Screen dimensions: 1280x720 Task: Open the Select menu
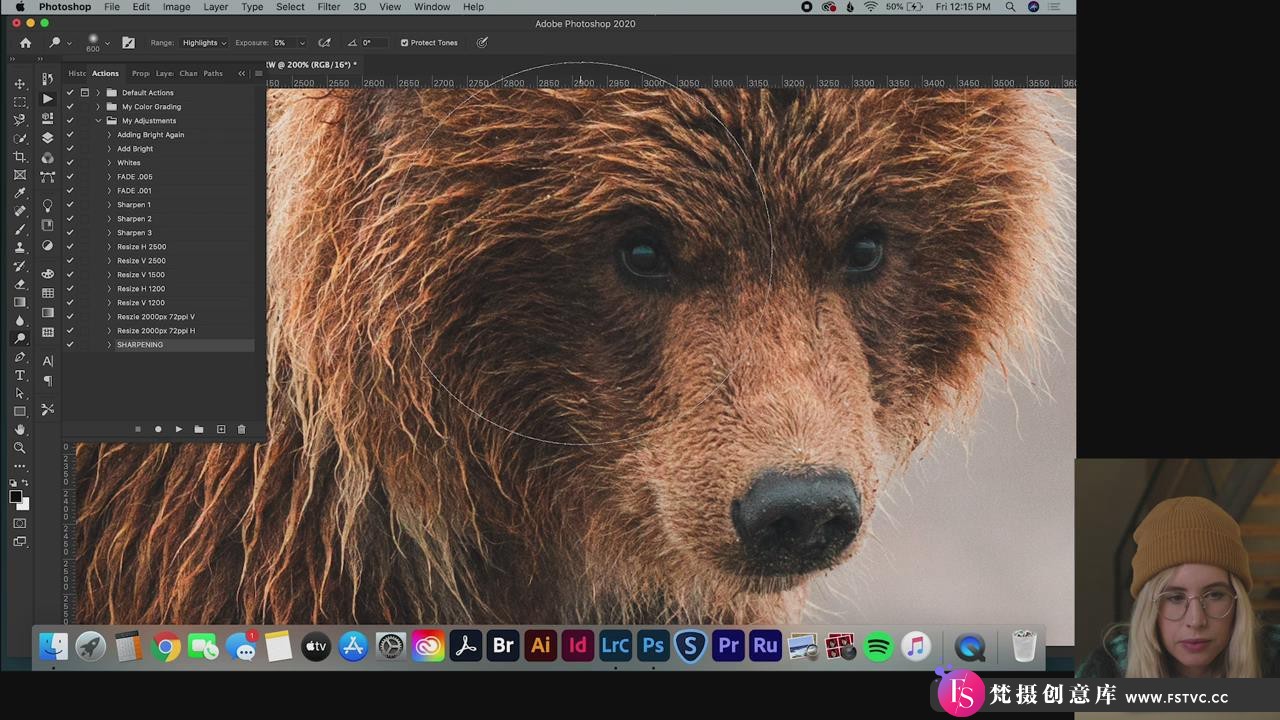pyautogui.click(x=290, y=7)
